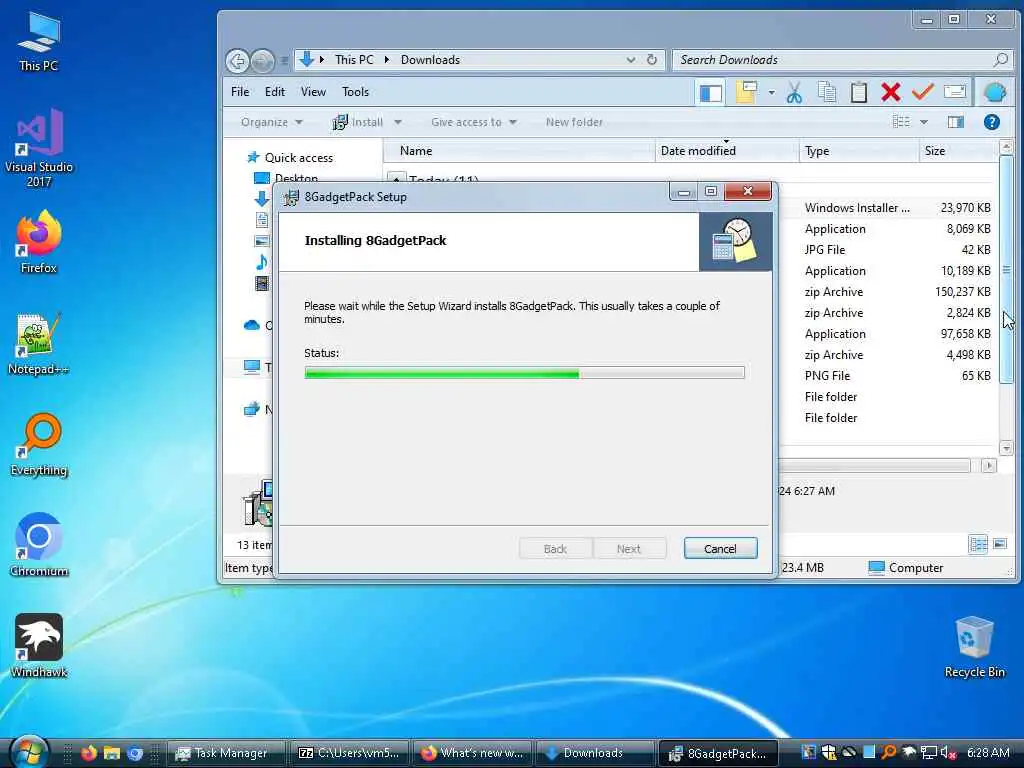Screen dimensions: 1024x768
Task: Click the JPG File row type
Action: click(825, 249)
